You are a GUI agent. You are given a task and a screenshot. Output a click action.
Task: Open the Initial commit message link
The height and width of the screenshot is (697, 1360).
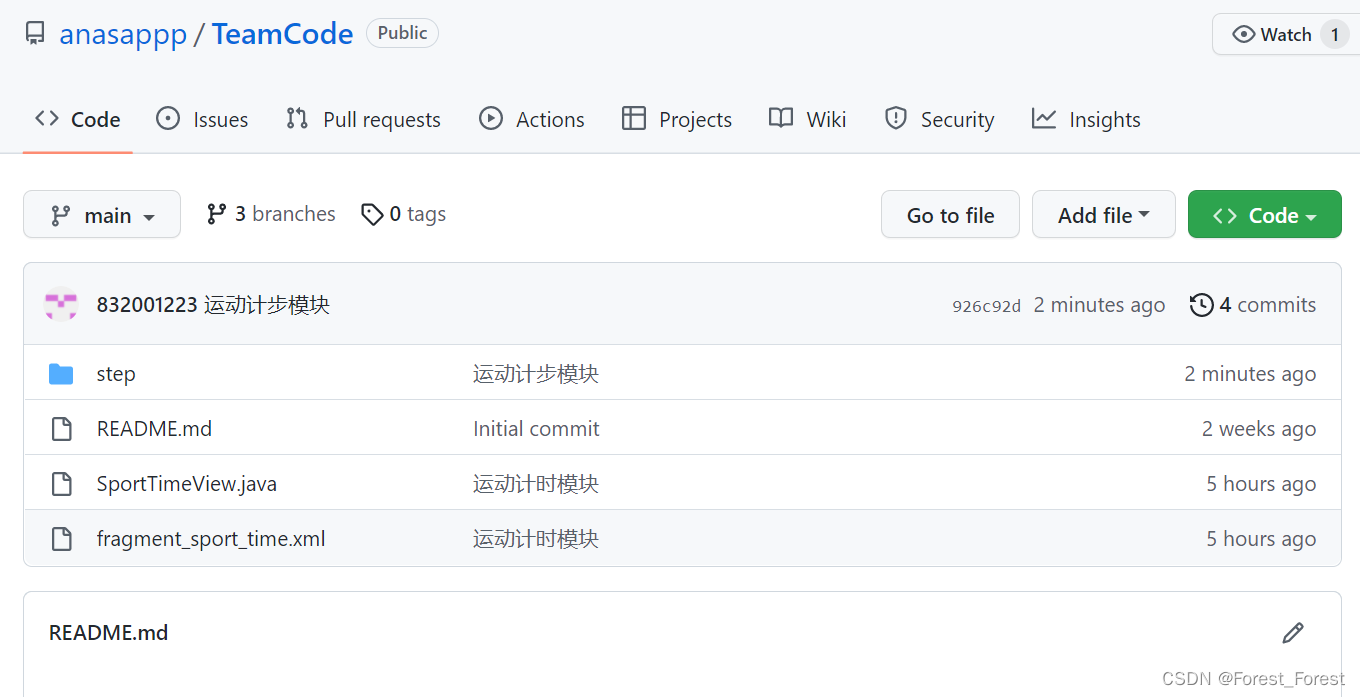pyautogui.click(x=536, y=429)
